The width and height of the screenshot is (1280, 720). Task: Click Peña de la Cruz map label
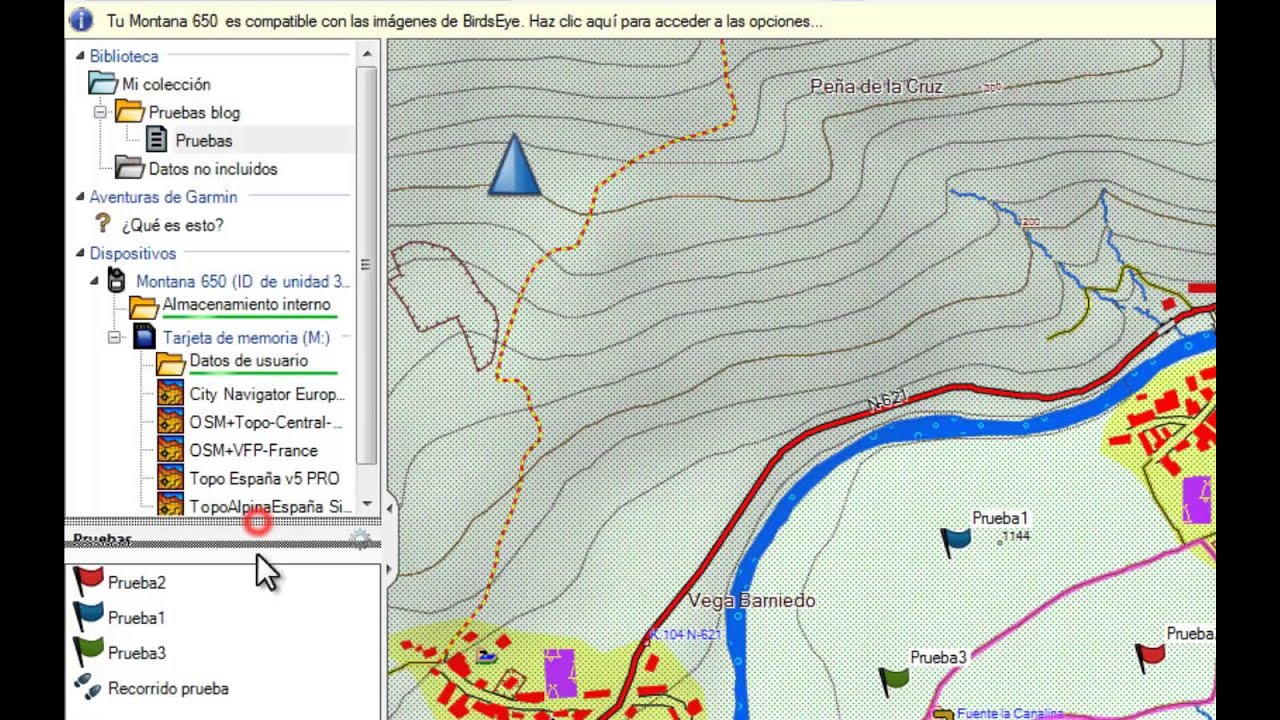[x=876, y=87]
